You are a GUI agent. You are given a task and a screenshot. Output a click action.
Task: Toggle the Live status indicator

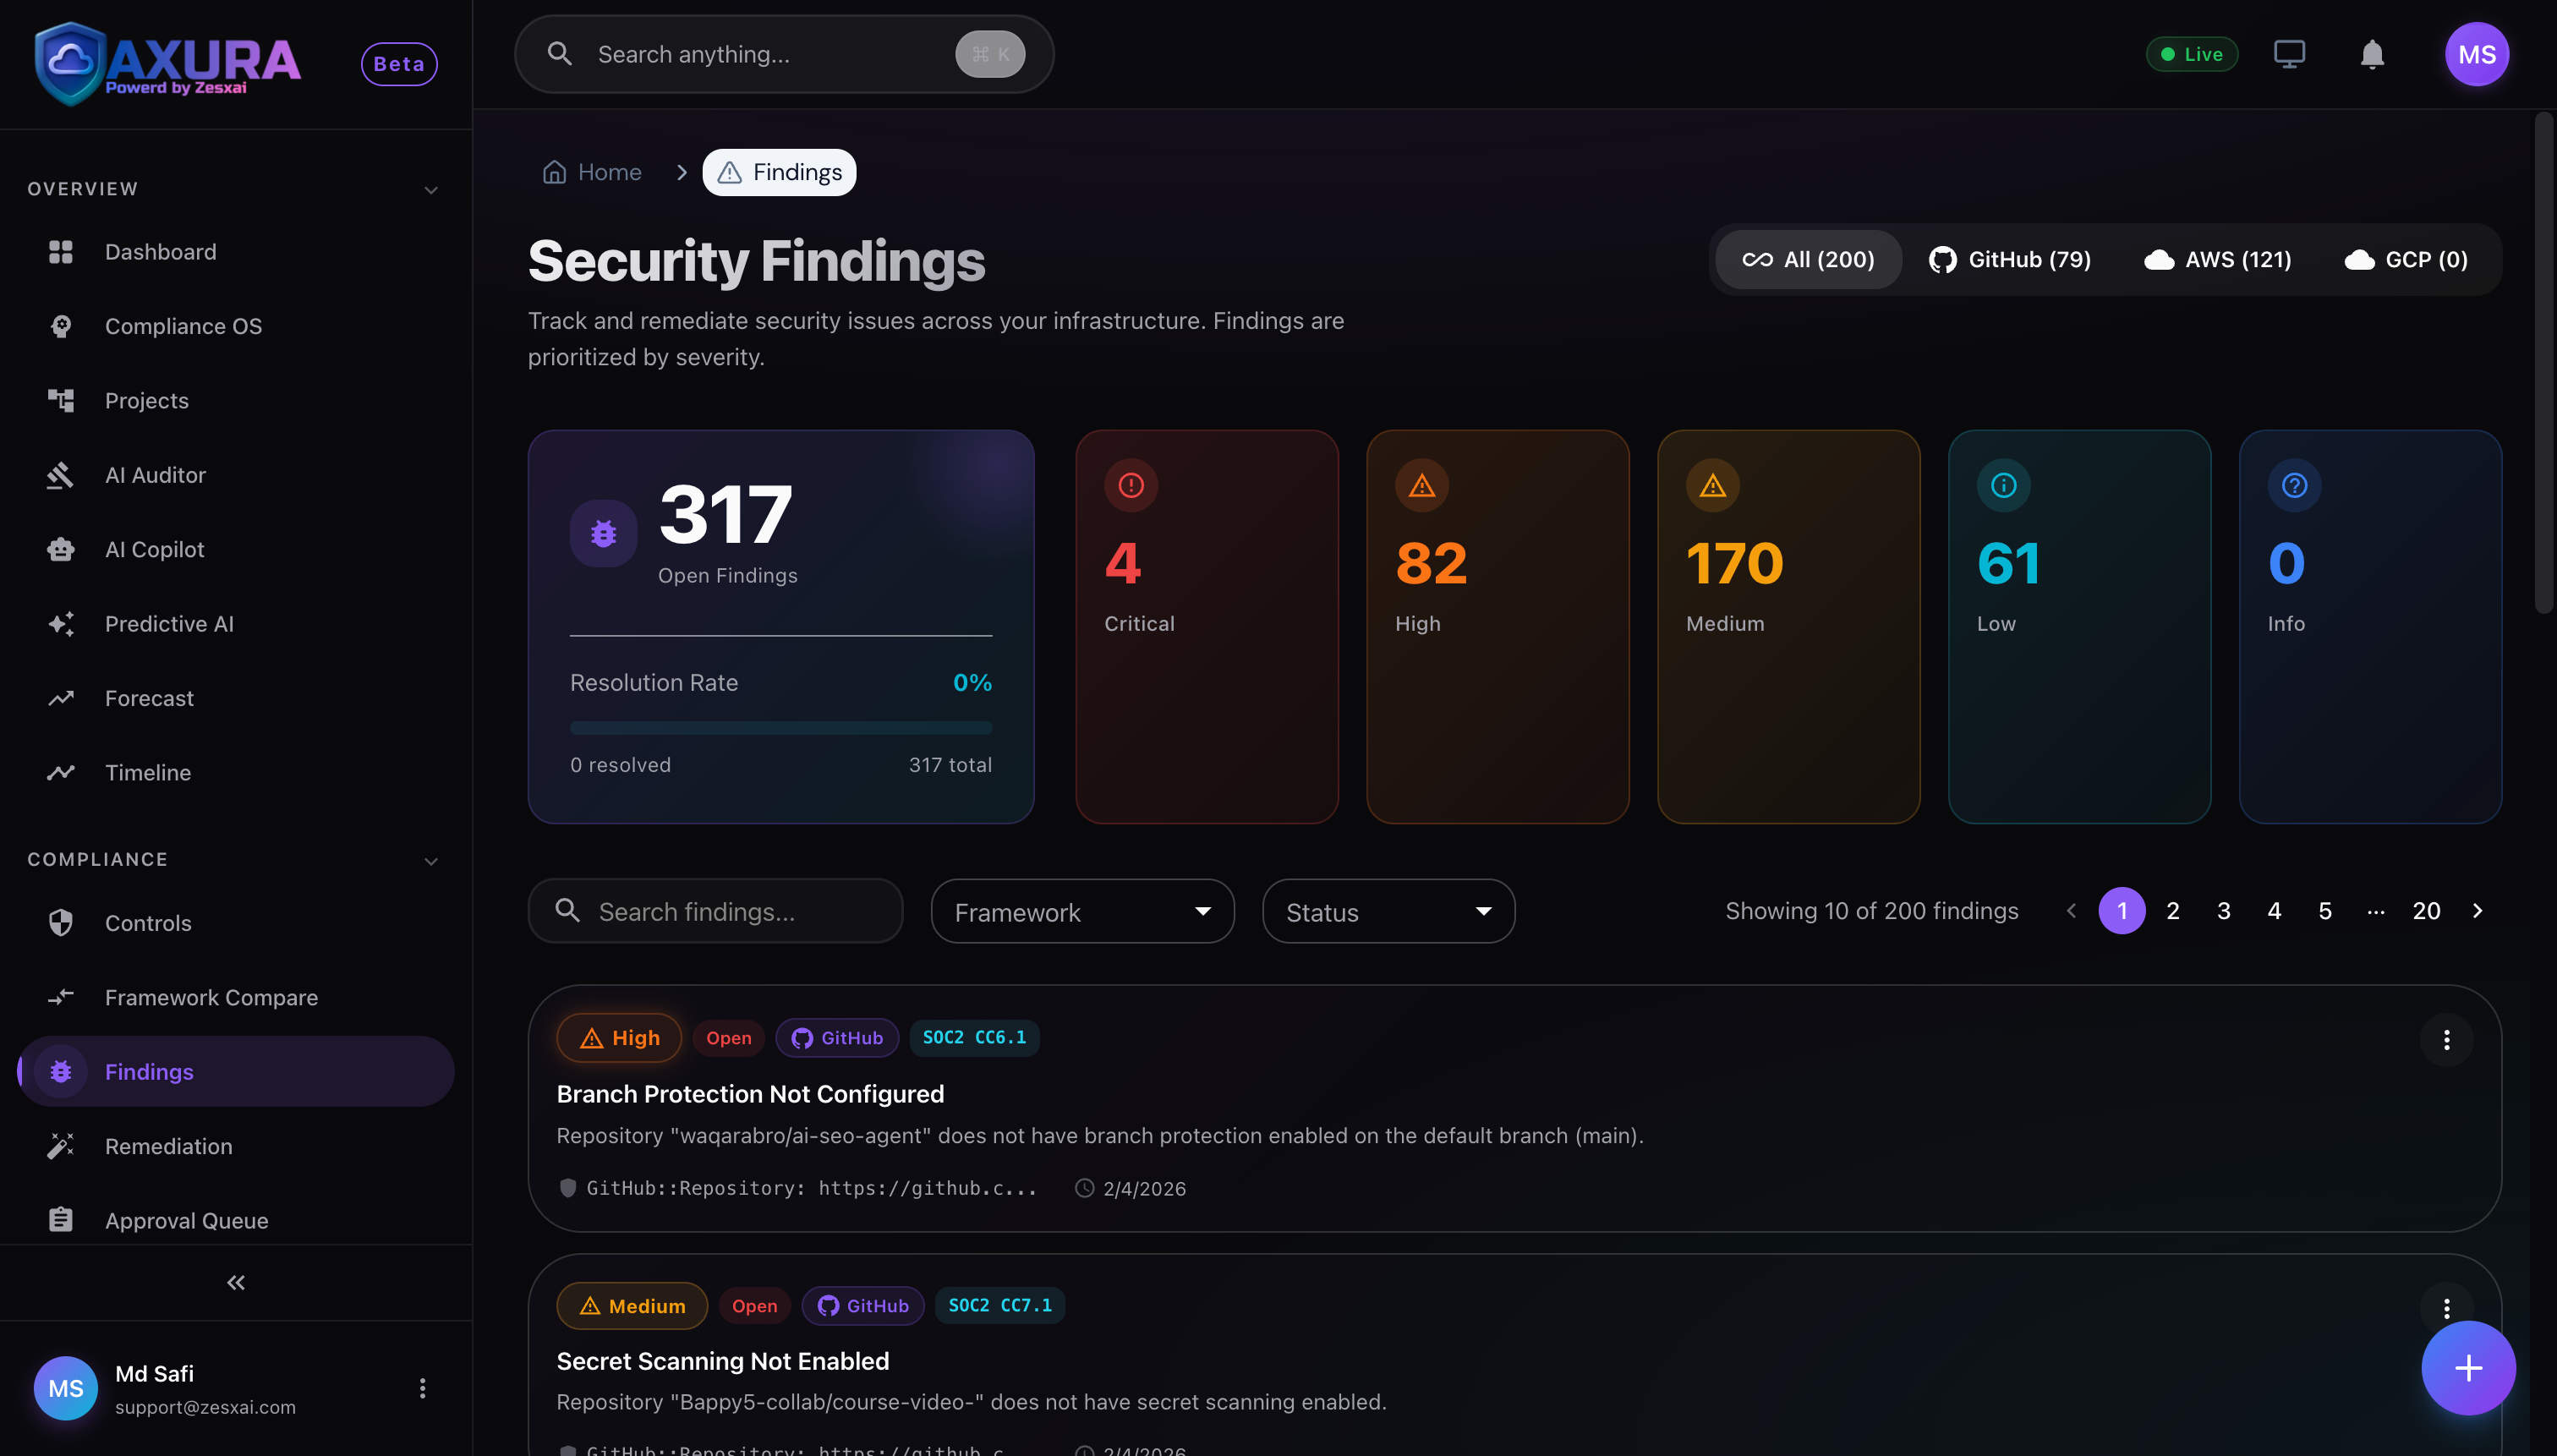click(x=2192, y=54)
